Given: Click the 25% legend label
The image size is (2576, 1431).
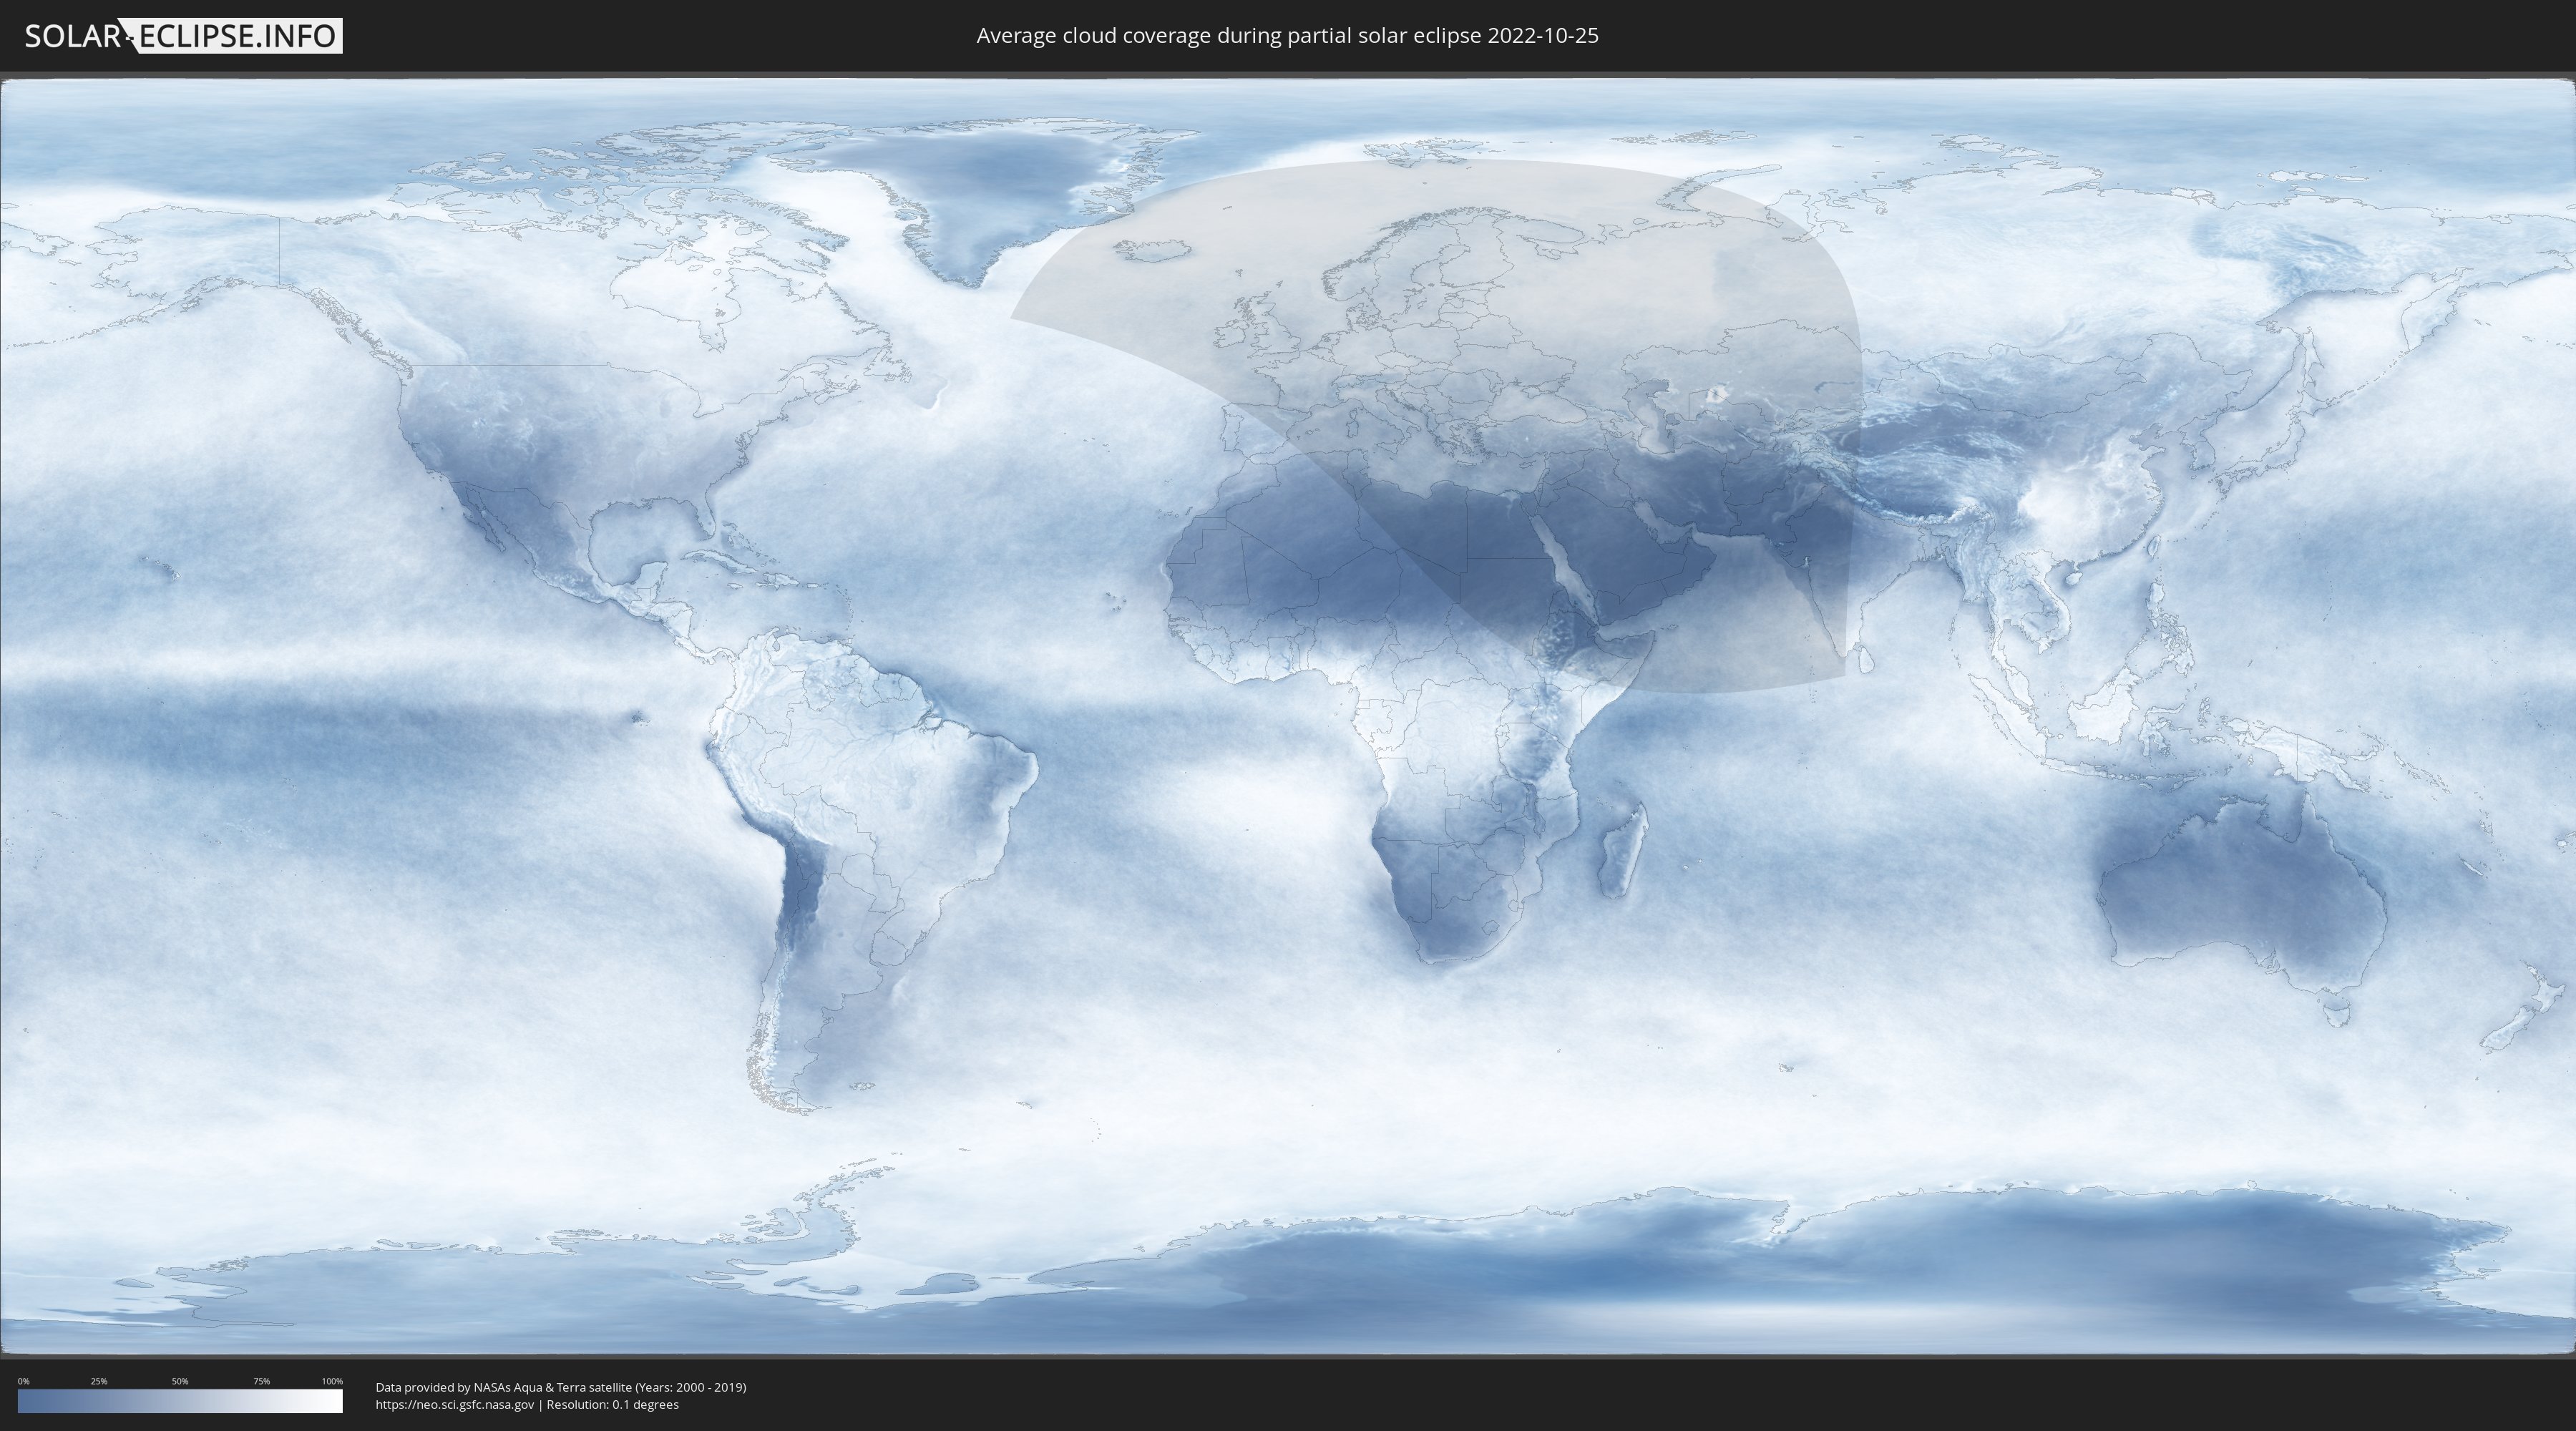Looking at the screenshot, I should pyautogui.click(x=99, y=1381).
